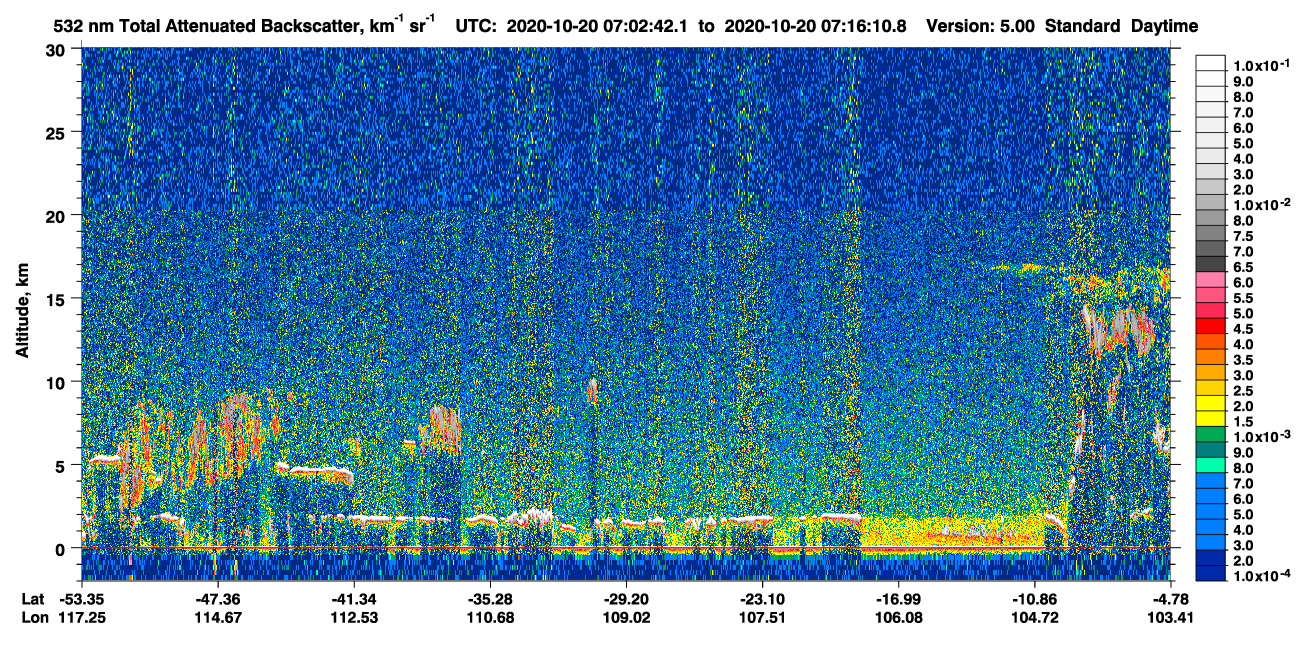
Task: Click the 'Lat' row label
Action: pyautogui.click(x=32, y=599)
